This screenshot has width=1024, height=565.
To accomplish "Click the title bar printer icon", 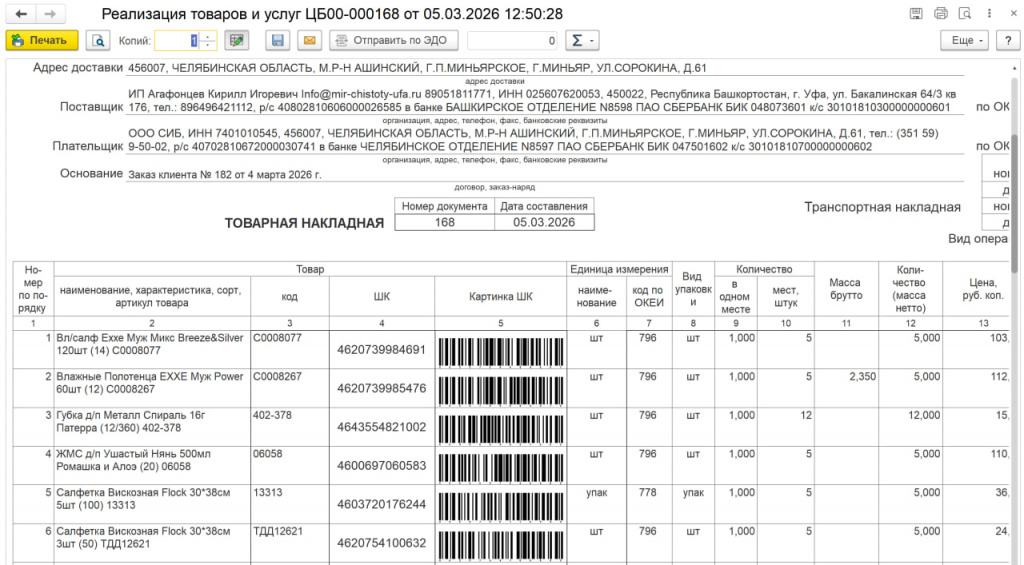I will [x=940, y=14].
